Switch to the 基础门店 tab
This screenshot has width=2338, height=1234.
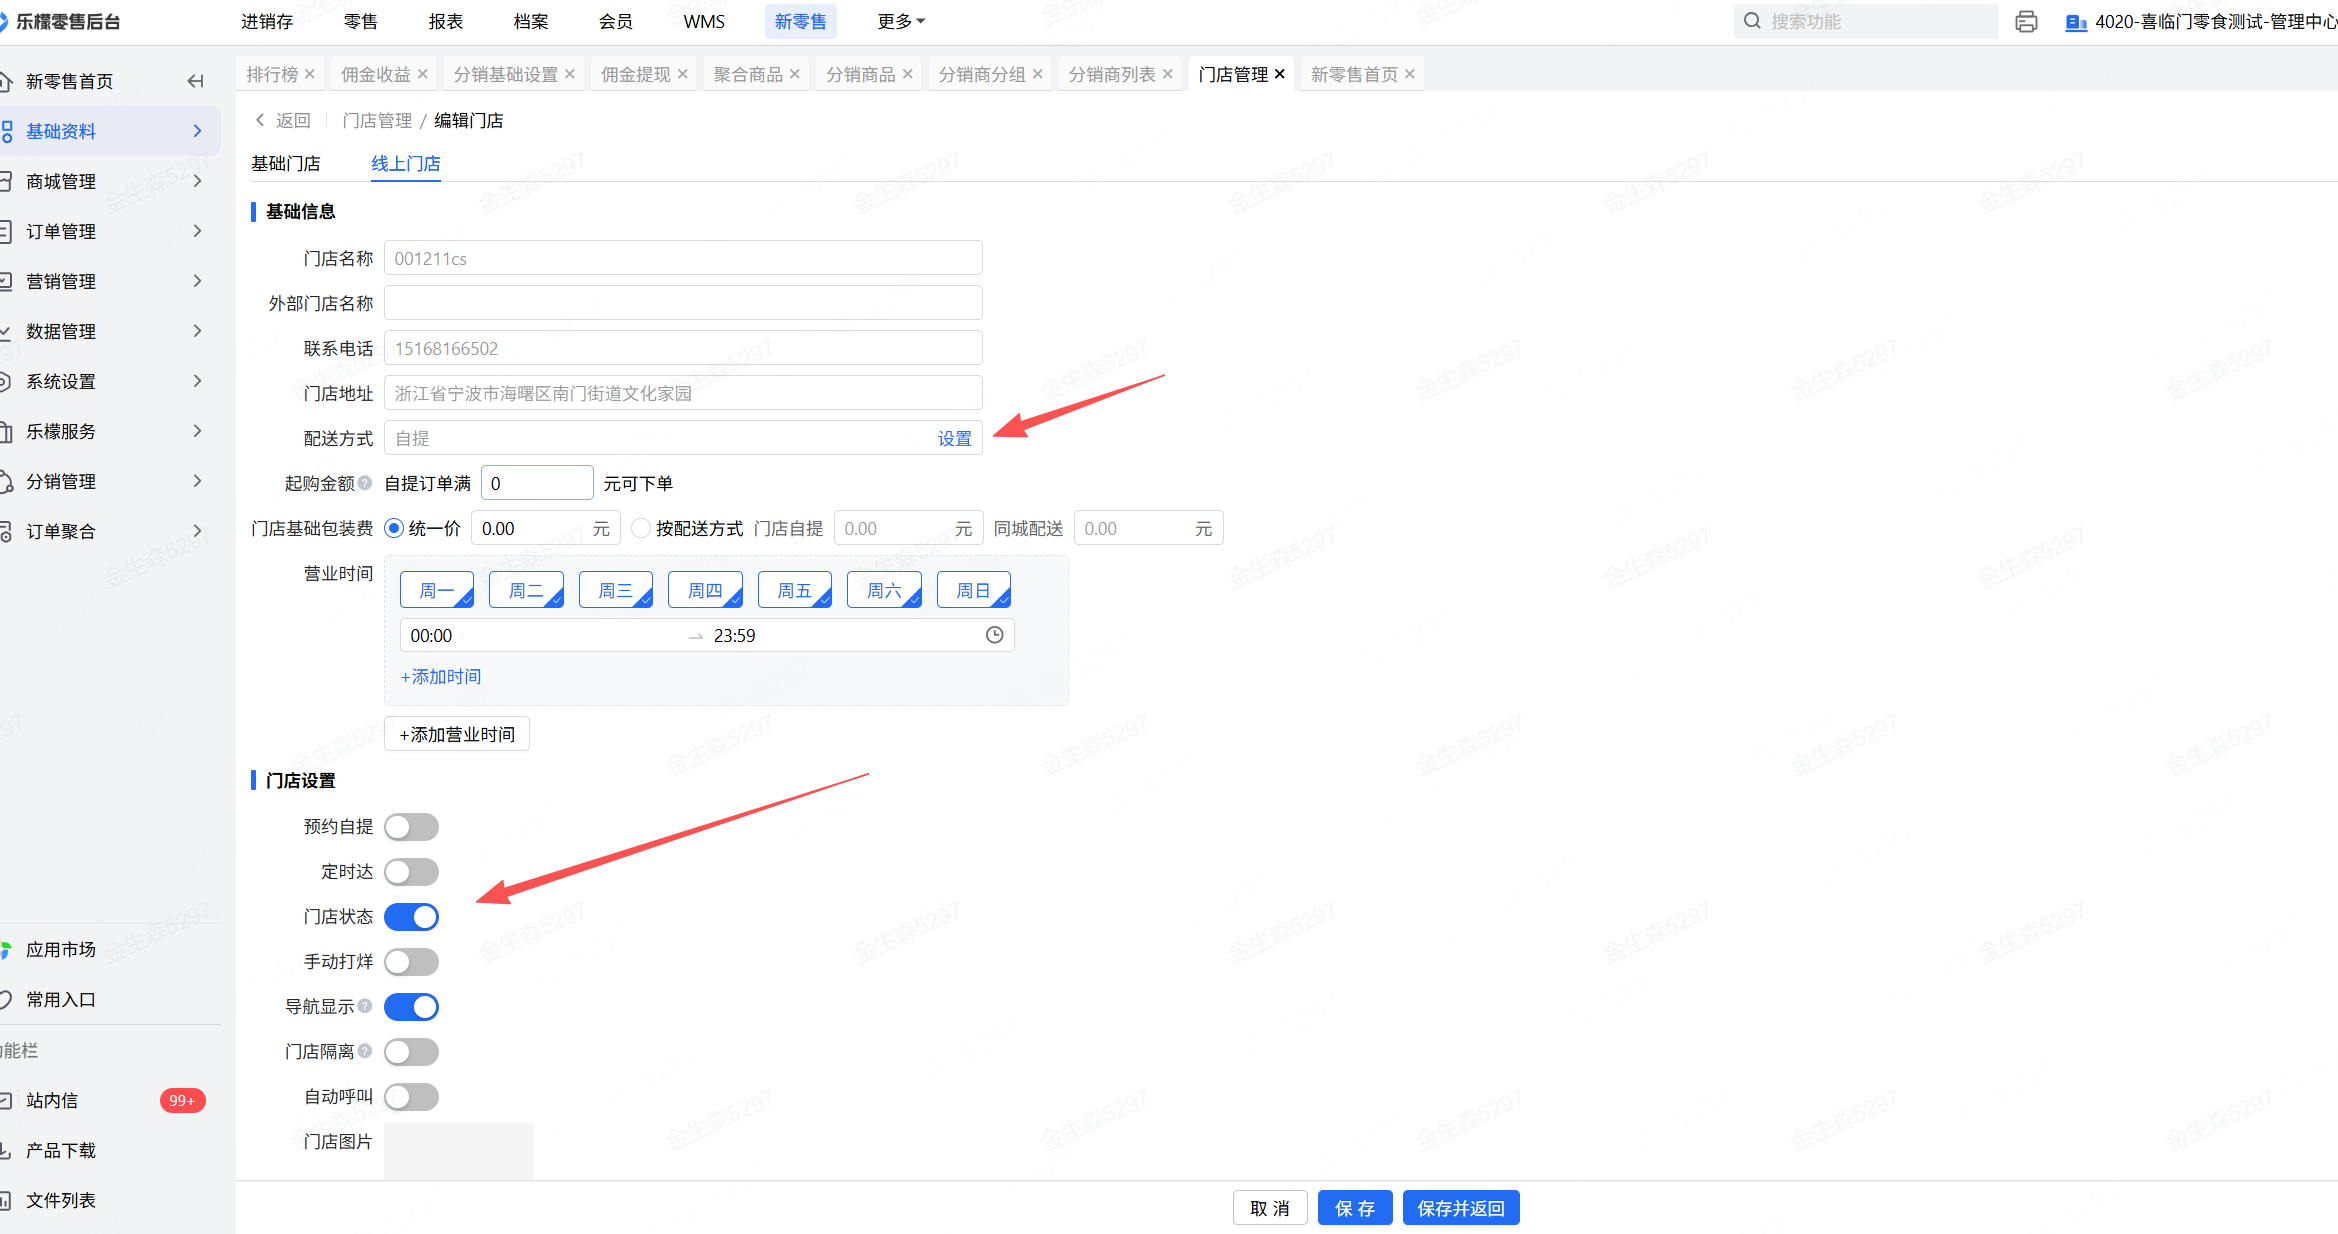coord(286,163)
